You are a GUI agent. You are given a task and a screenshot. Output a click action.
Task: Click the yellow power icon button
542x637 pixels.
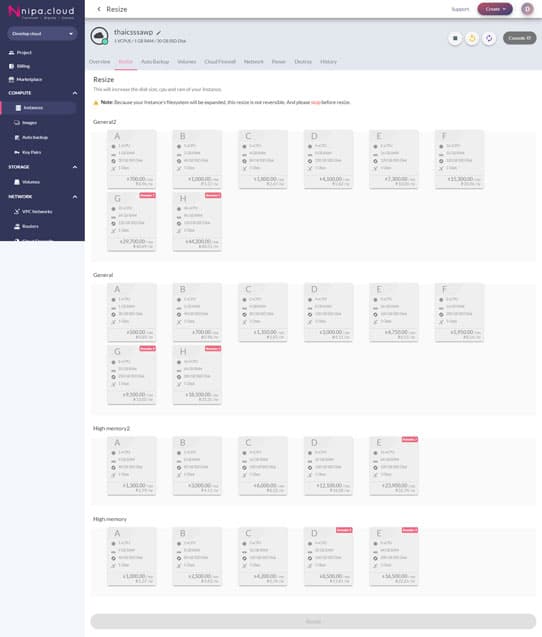472,38
